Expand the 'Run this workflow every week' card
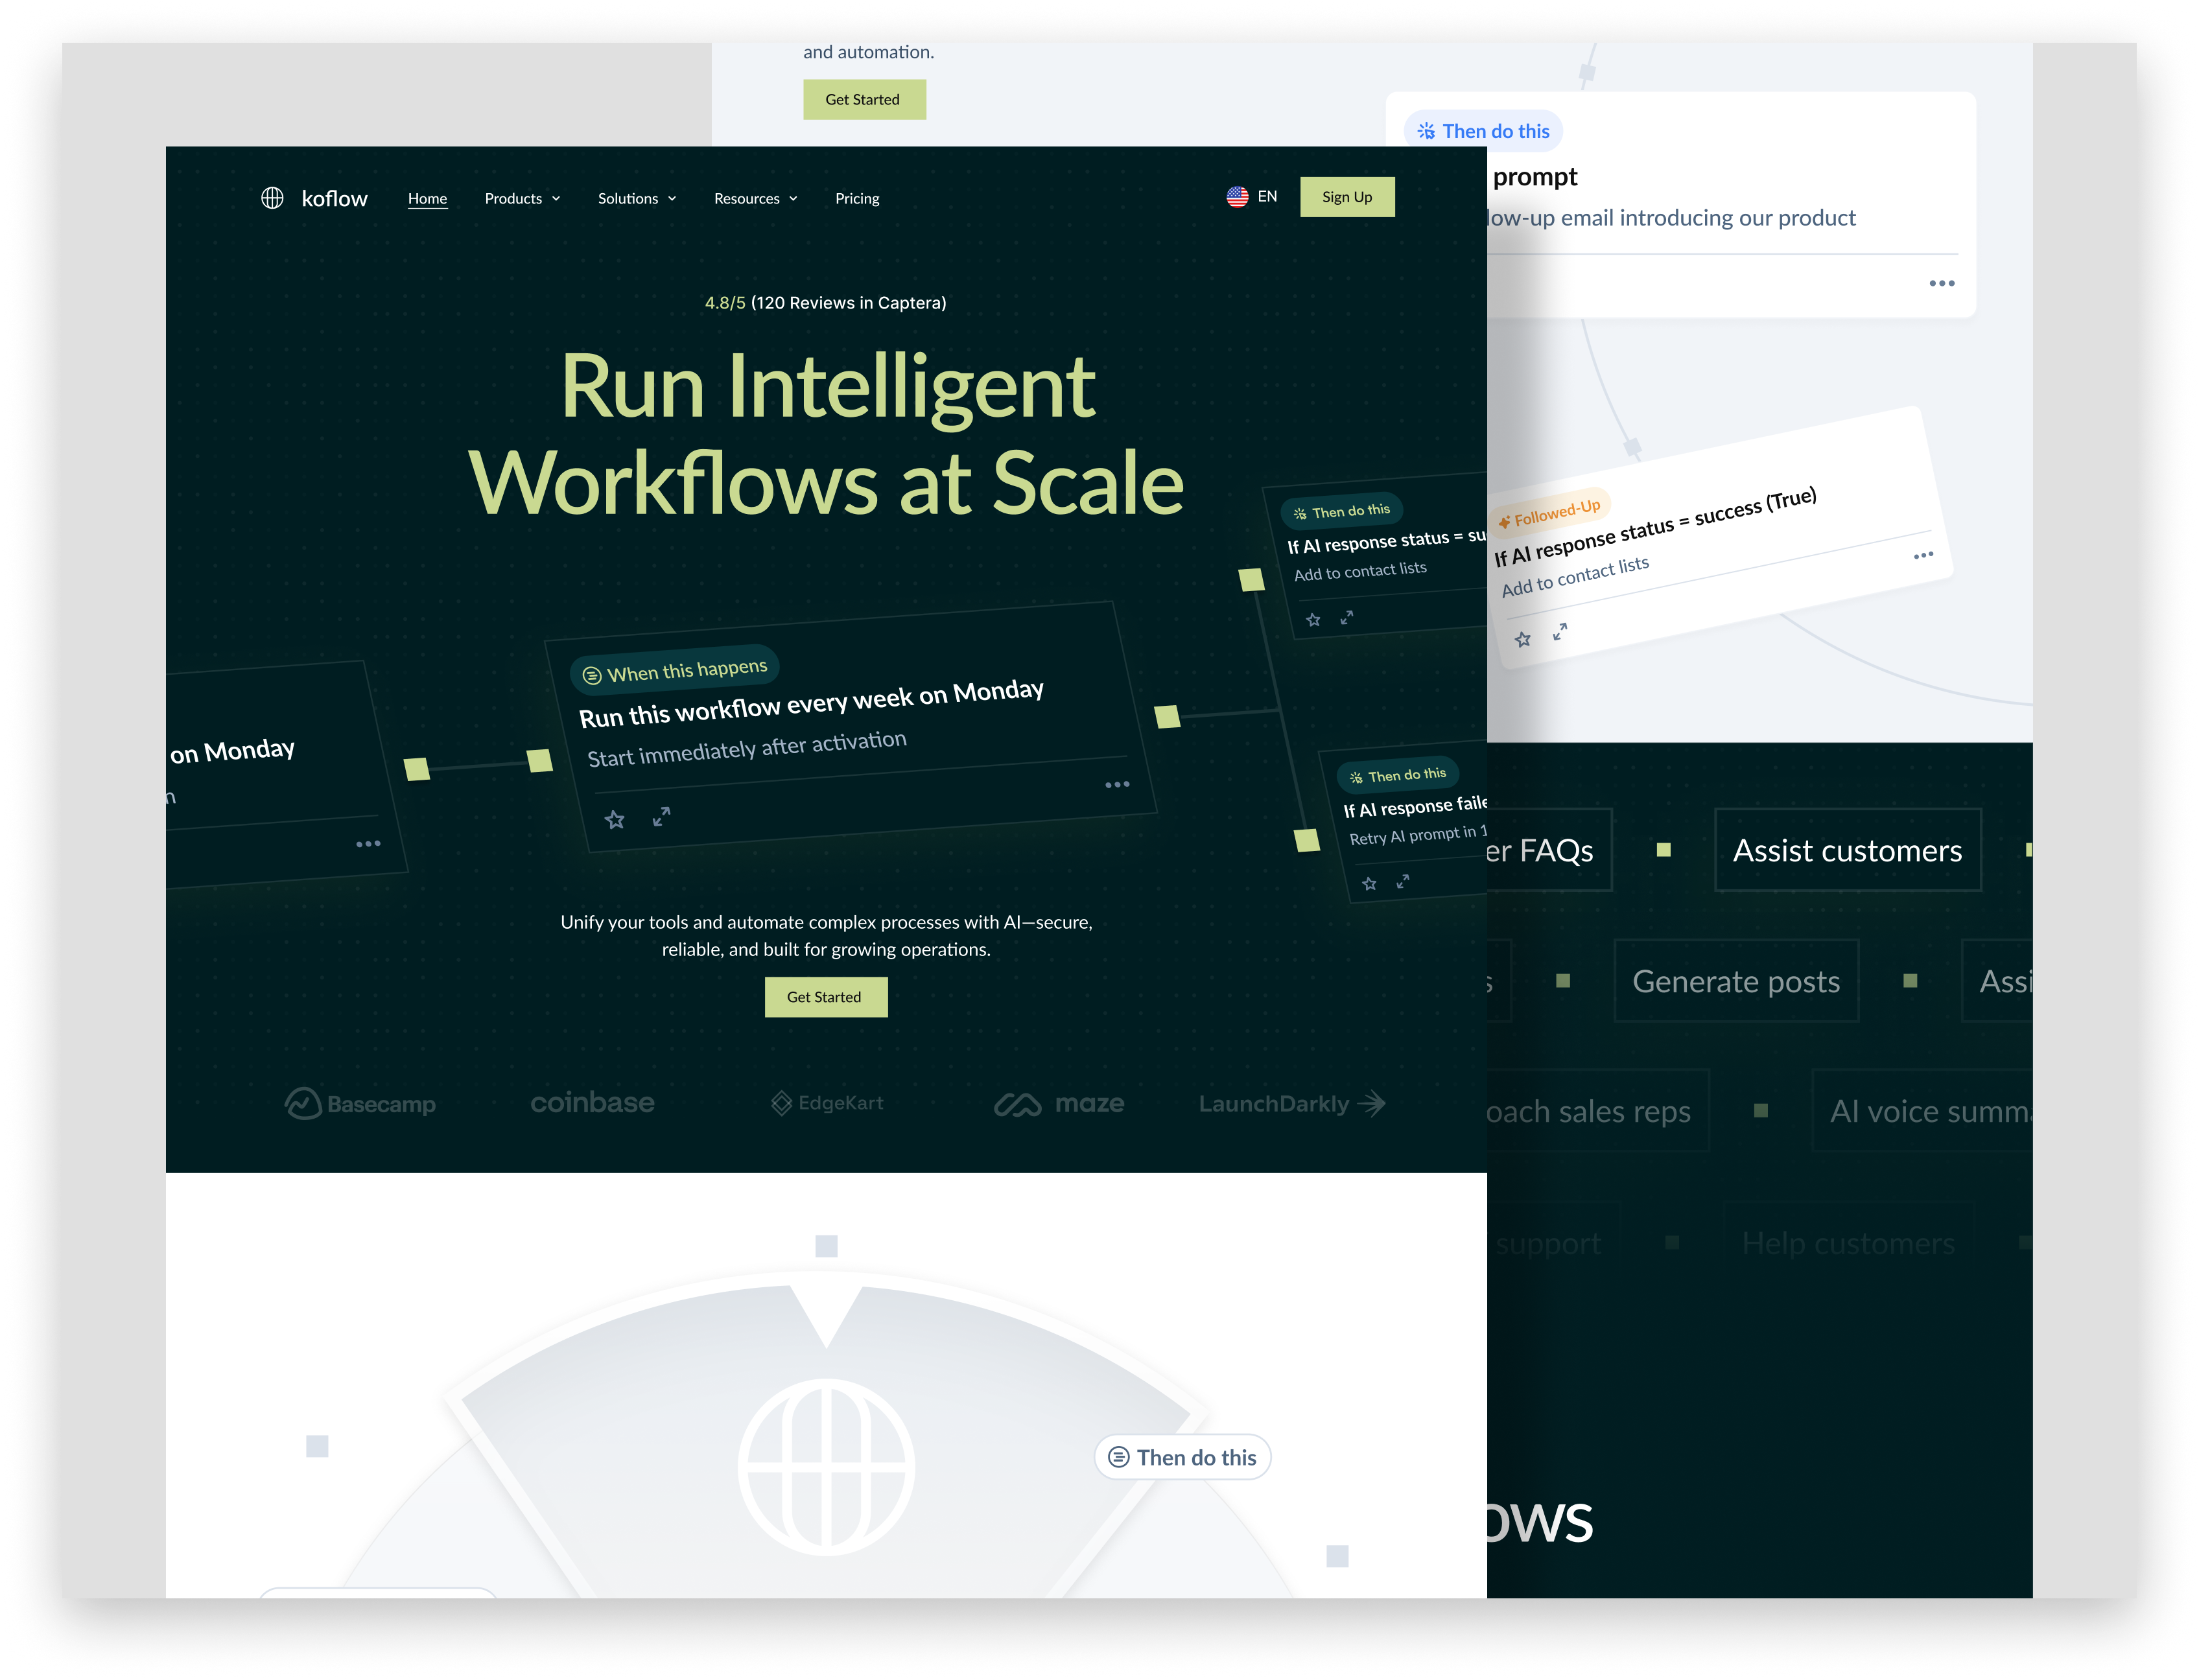This screenshot has width=2199, height=1680. click(x=661, y=816)
